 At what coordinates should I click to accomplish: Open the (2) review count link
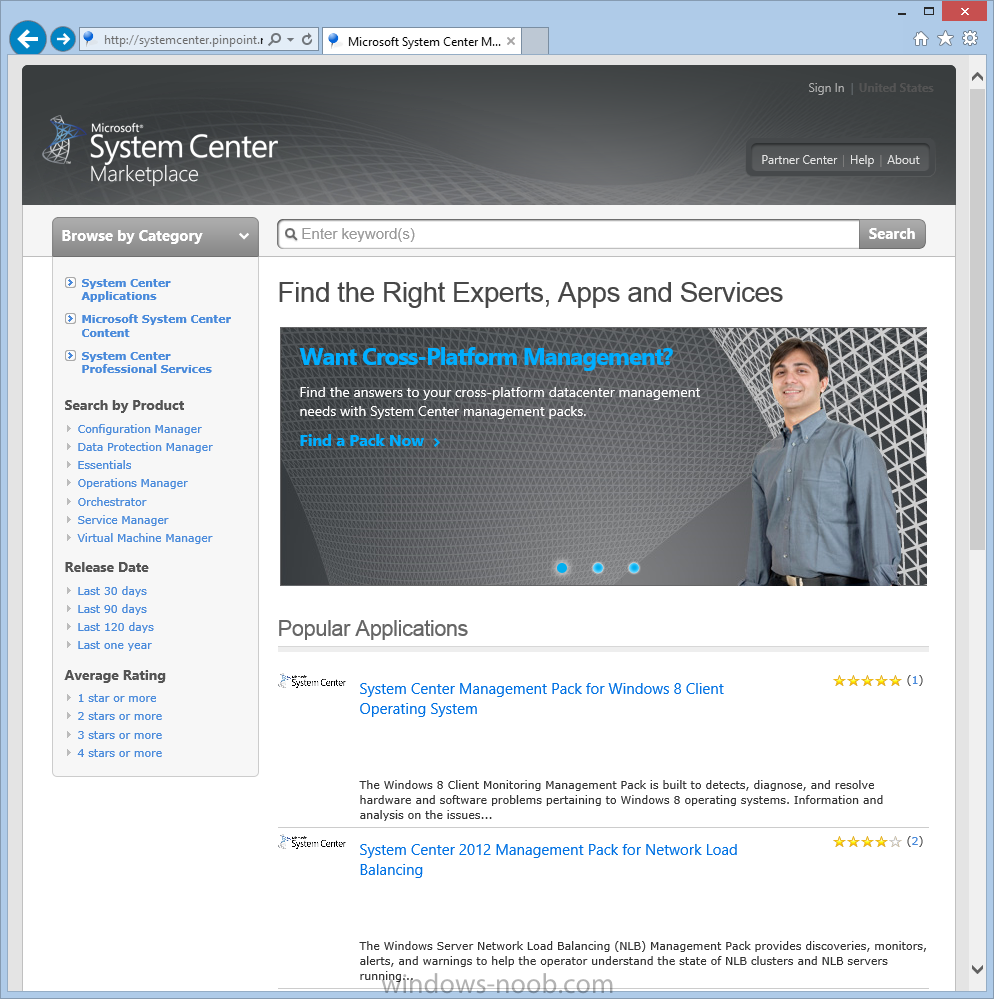(x=914, y=842)
